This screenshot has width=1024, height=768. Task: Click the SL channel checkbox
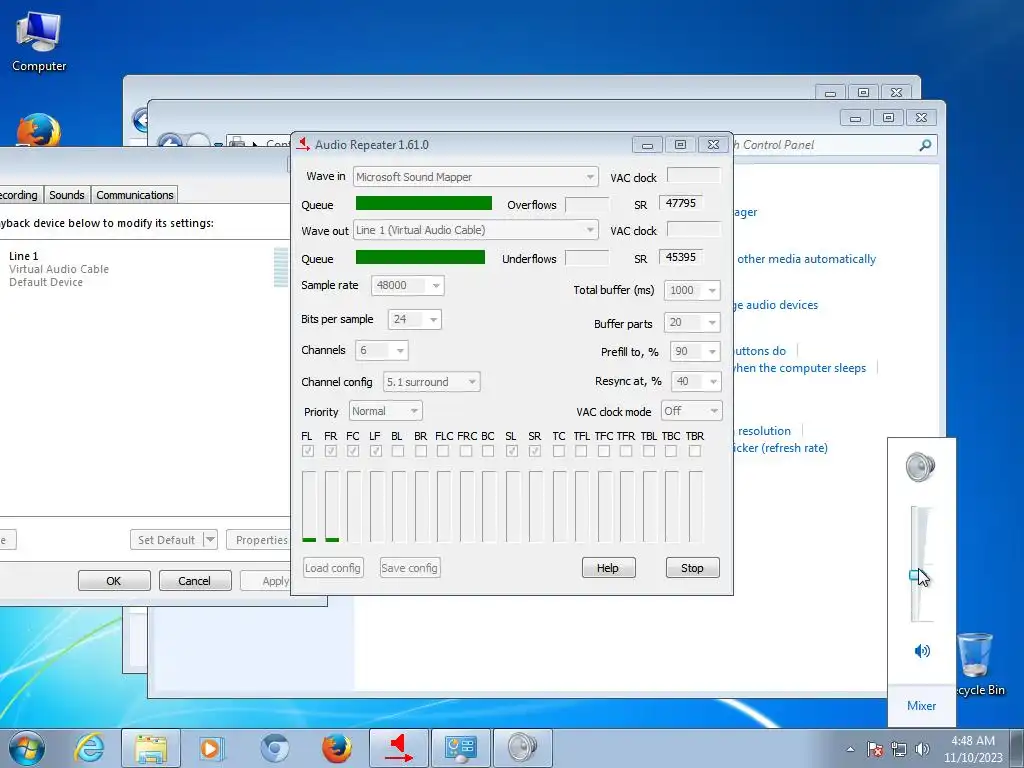(x=512, y=451)
